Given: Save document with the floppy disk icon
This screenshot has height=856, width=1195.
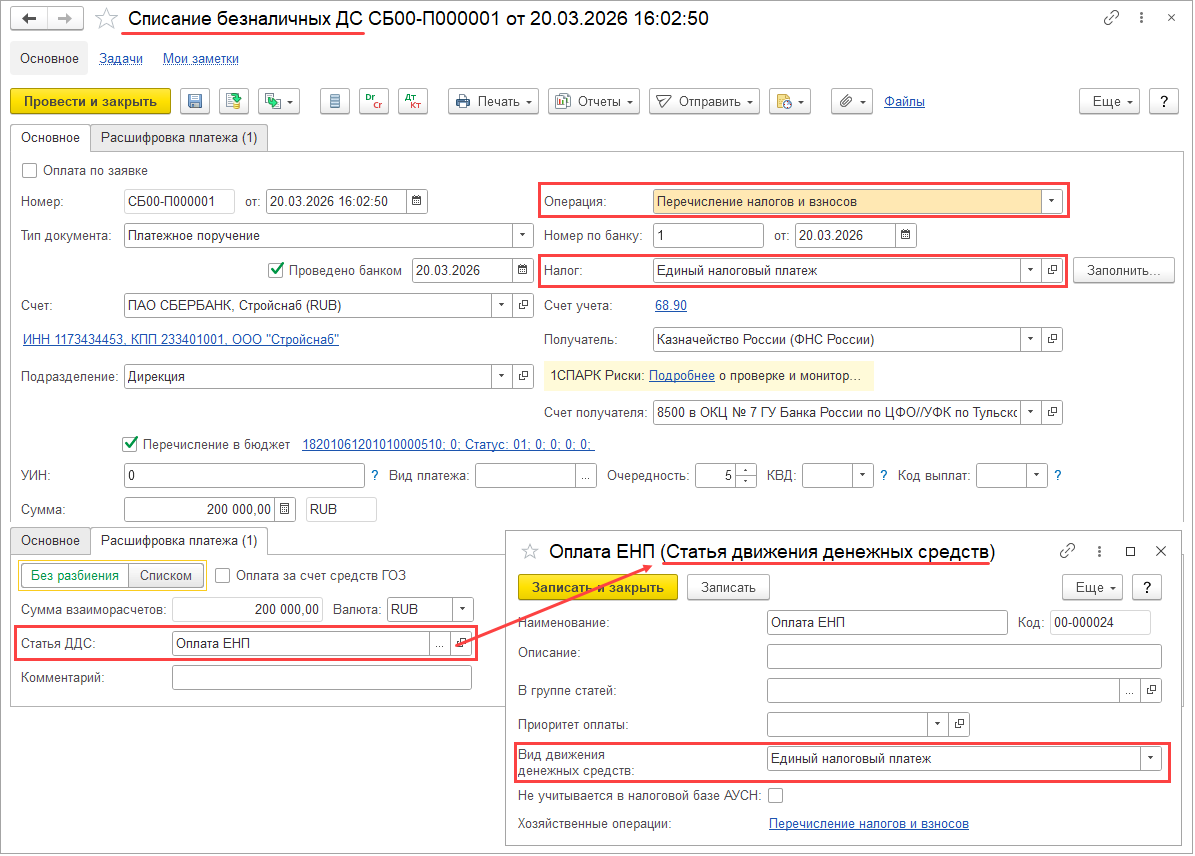Looking at the screenshot, I should pyautogui.click(x=195, y=101).
